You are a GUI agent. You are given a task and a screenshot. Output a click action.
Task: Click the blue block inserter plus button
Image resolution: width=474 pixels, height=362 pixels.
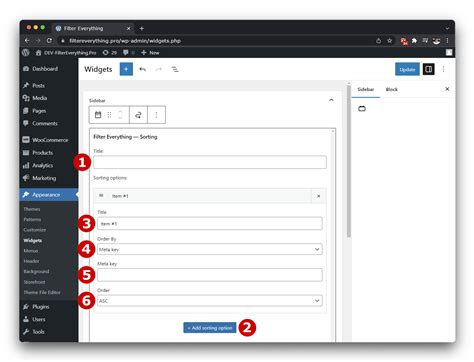pos(126,69)
